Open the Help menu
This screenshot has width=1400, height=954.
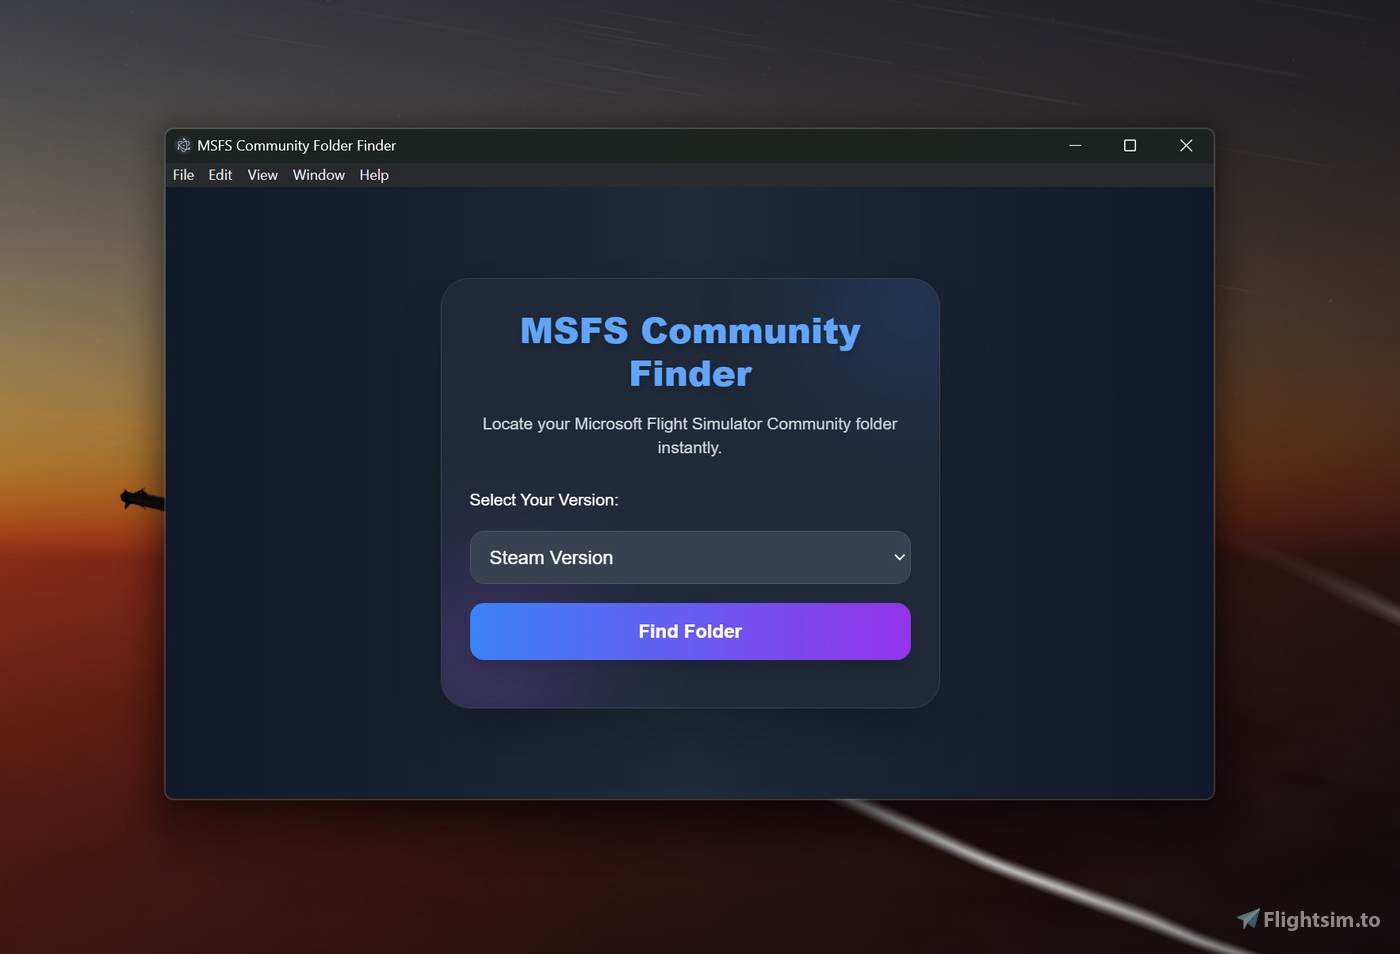click(374, 175)
